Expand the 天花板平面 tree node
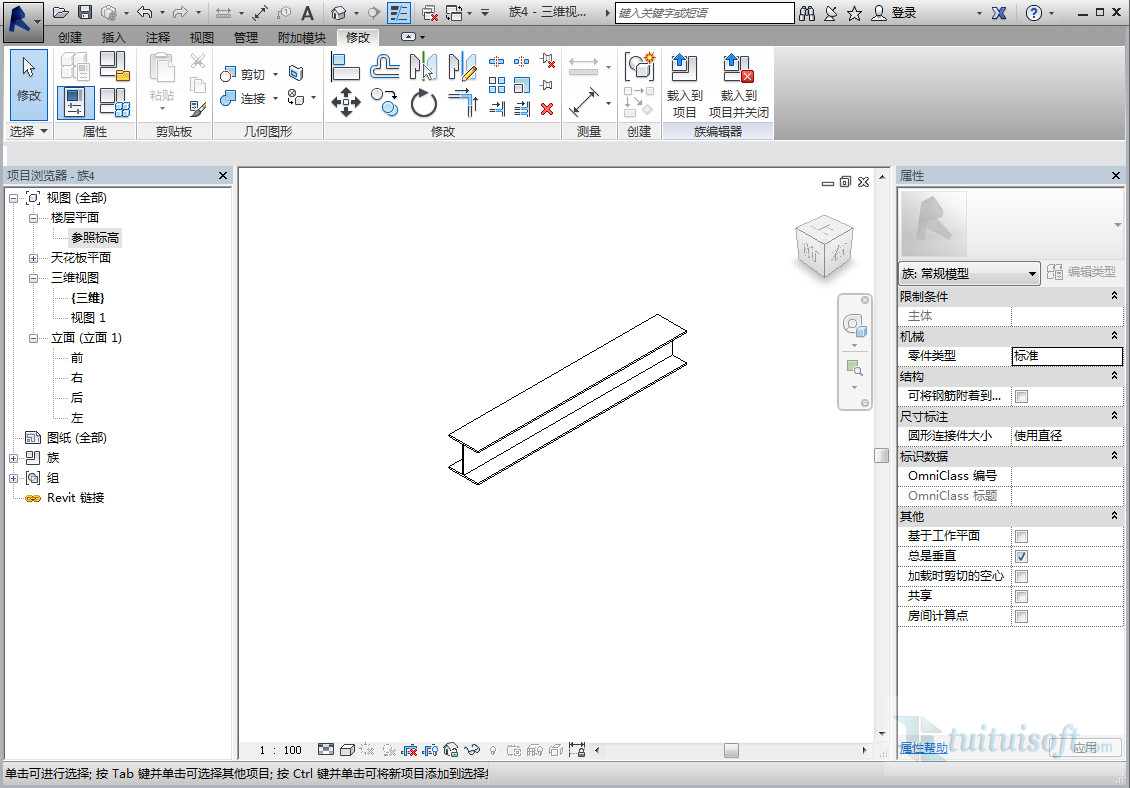Viewport: 1130px width, 788px height. click(33, 258)
